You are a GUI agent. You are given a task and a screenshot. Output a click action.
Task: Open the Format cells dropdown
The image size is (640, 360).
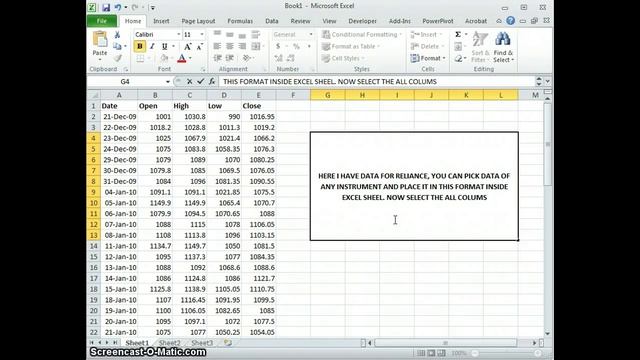[428, 58]
